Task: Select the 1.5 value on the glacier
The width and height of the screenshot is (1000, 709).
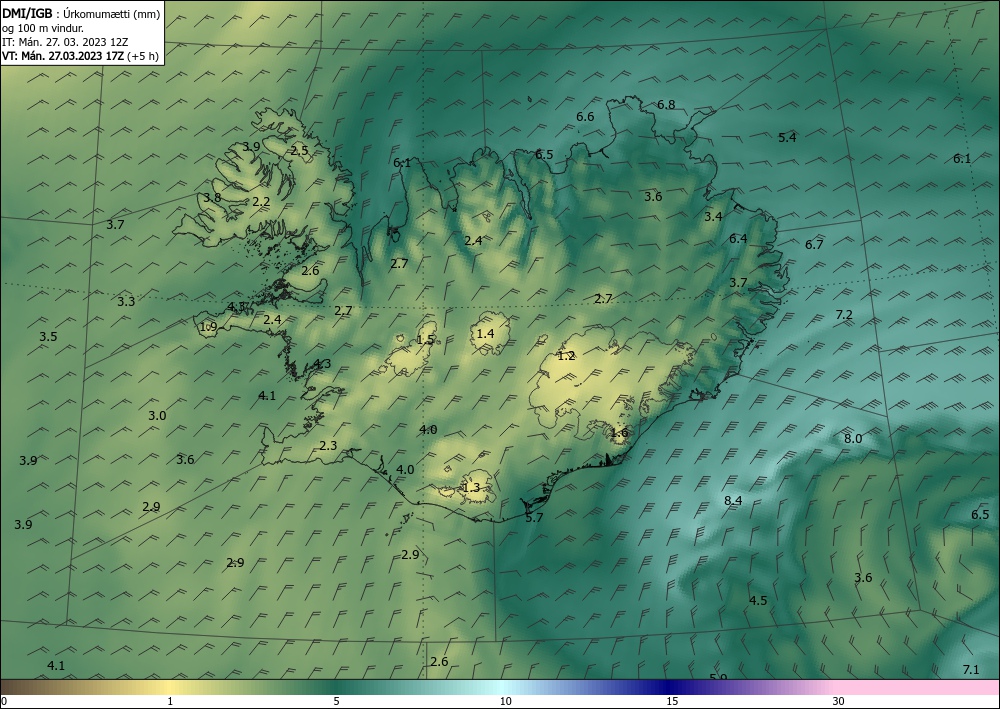Action: pyautogui.click(x=425, y=340)
